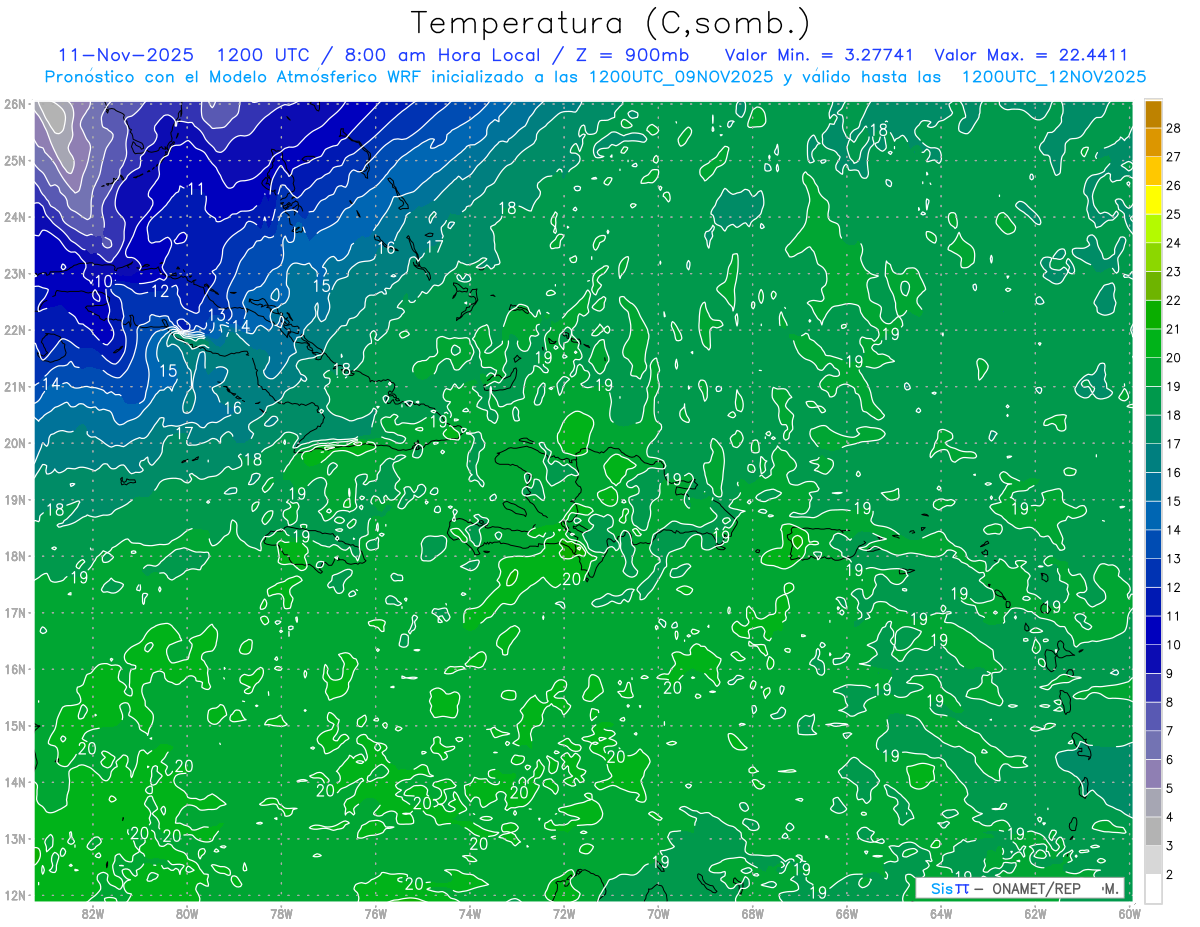Click the 25N latitude axis label
1200x927 pixels.
tap(15, 160)
